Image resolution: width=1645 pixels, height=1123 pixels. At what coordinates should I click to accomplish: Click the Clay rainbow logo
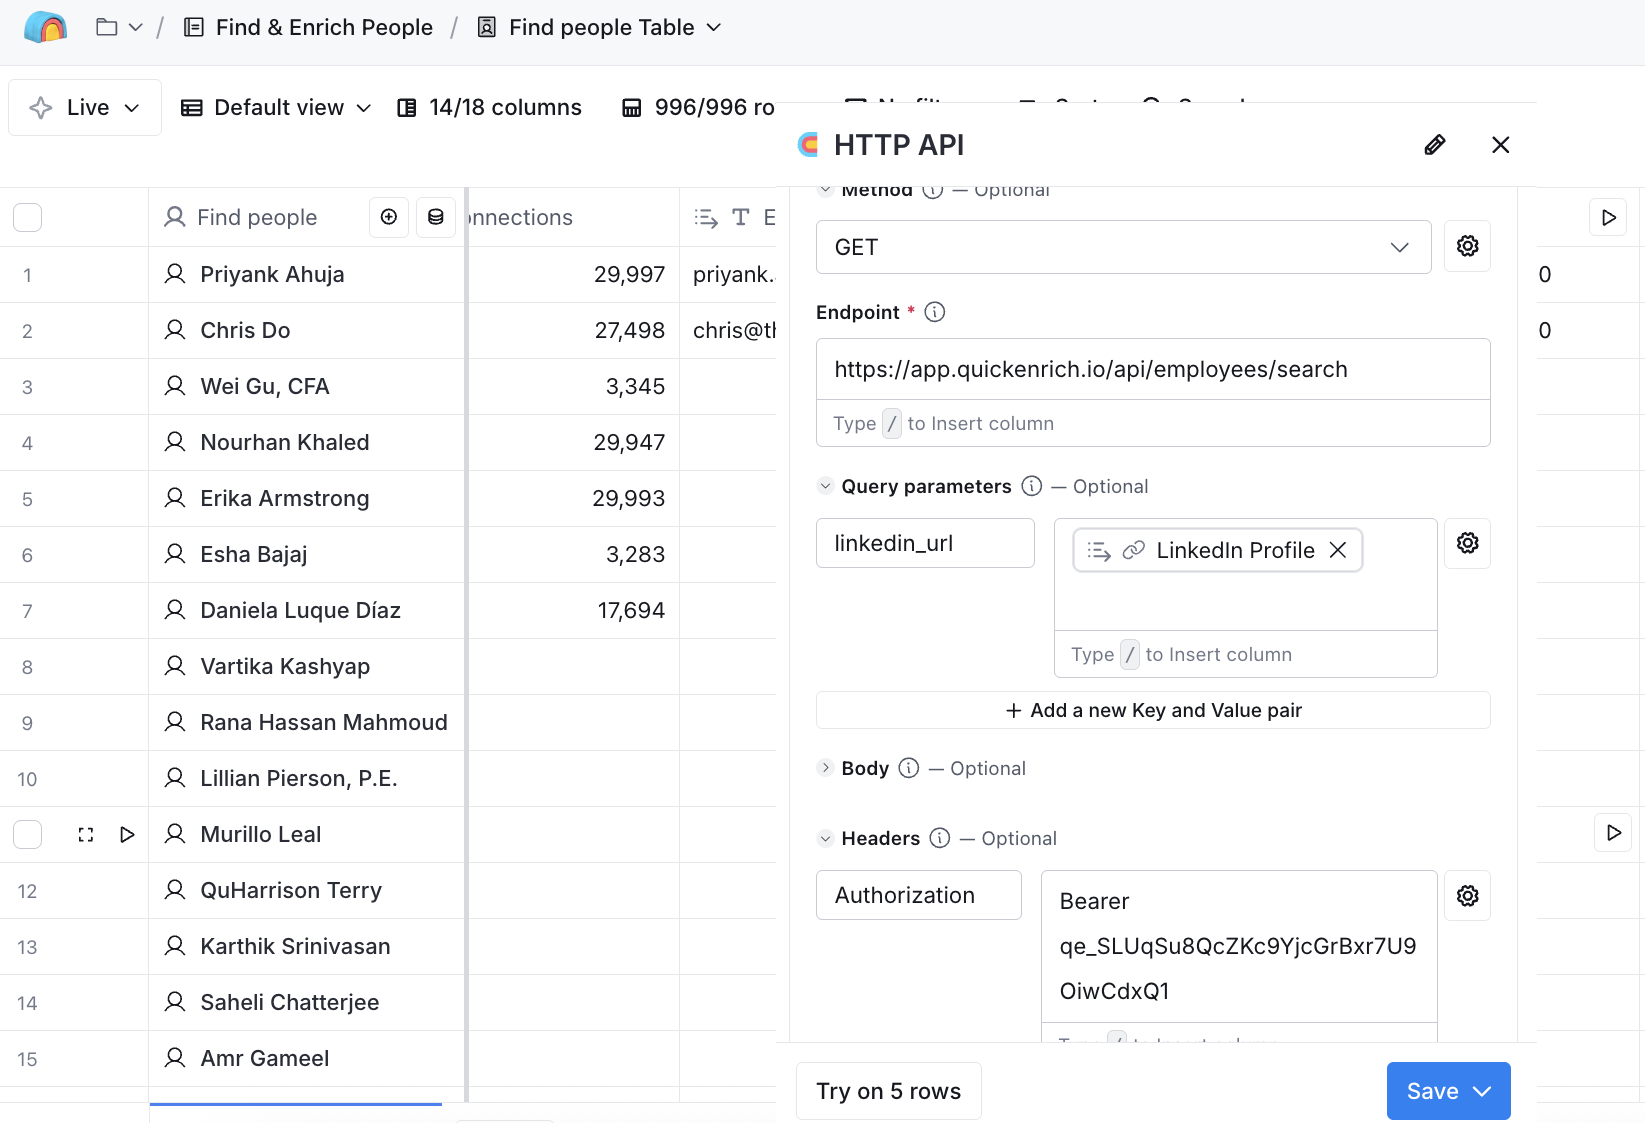[46, 27]
